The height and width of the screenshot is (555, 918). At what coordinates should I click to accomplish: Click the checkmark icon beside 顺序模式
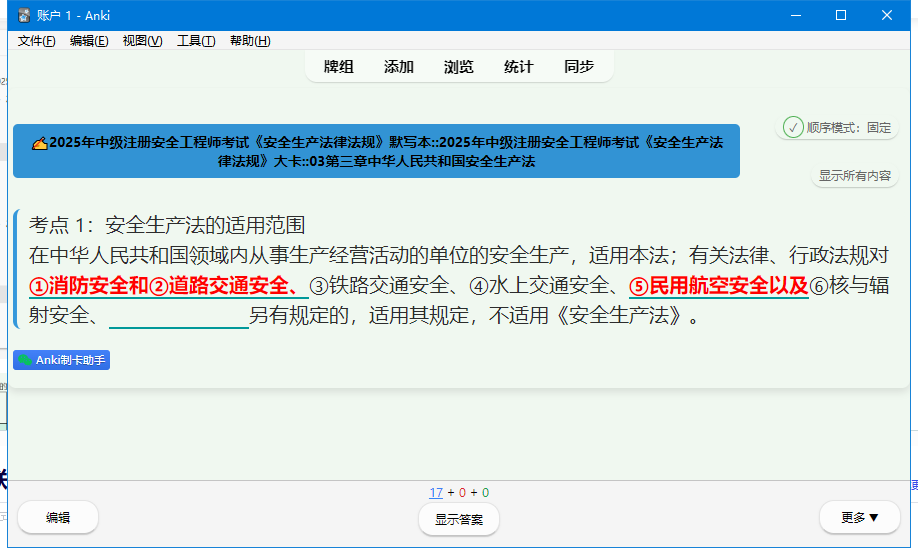click(x=793, y=127)
